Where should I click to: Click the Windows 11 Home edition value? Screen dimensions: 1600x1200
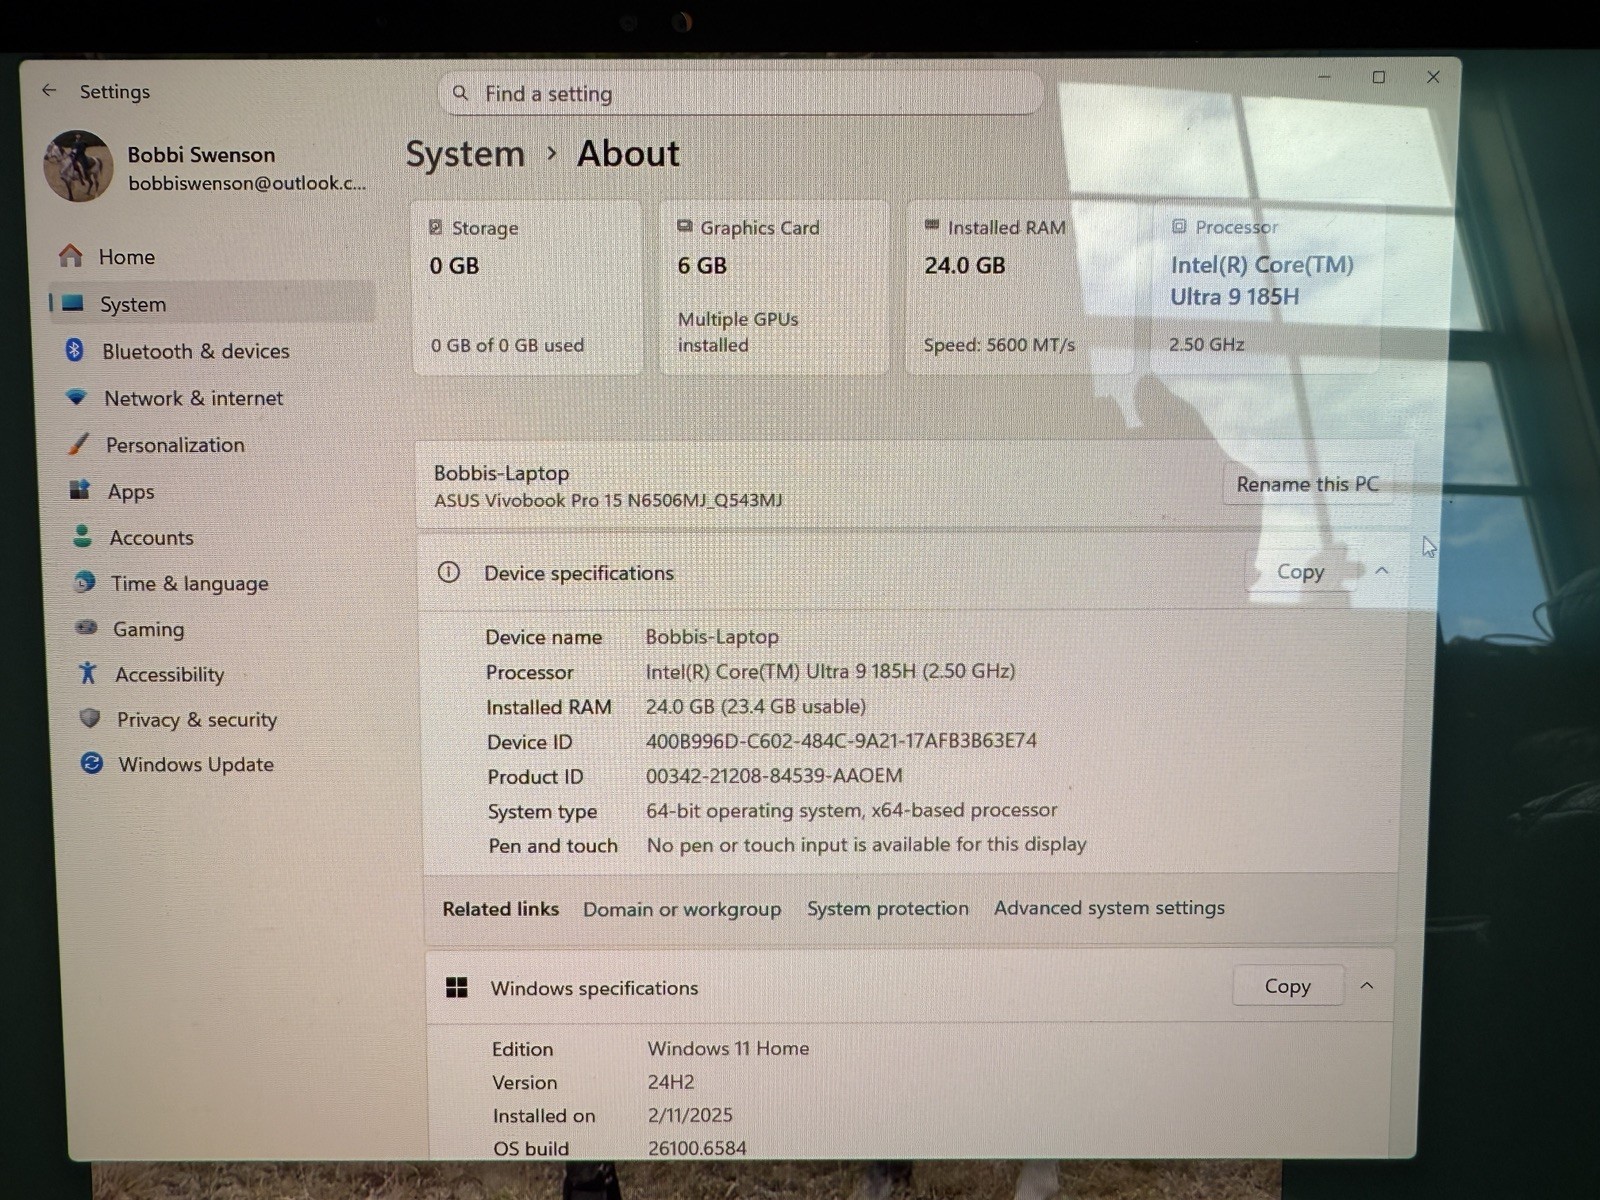[x=728, y=1048]
